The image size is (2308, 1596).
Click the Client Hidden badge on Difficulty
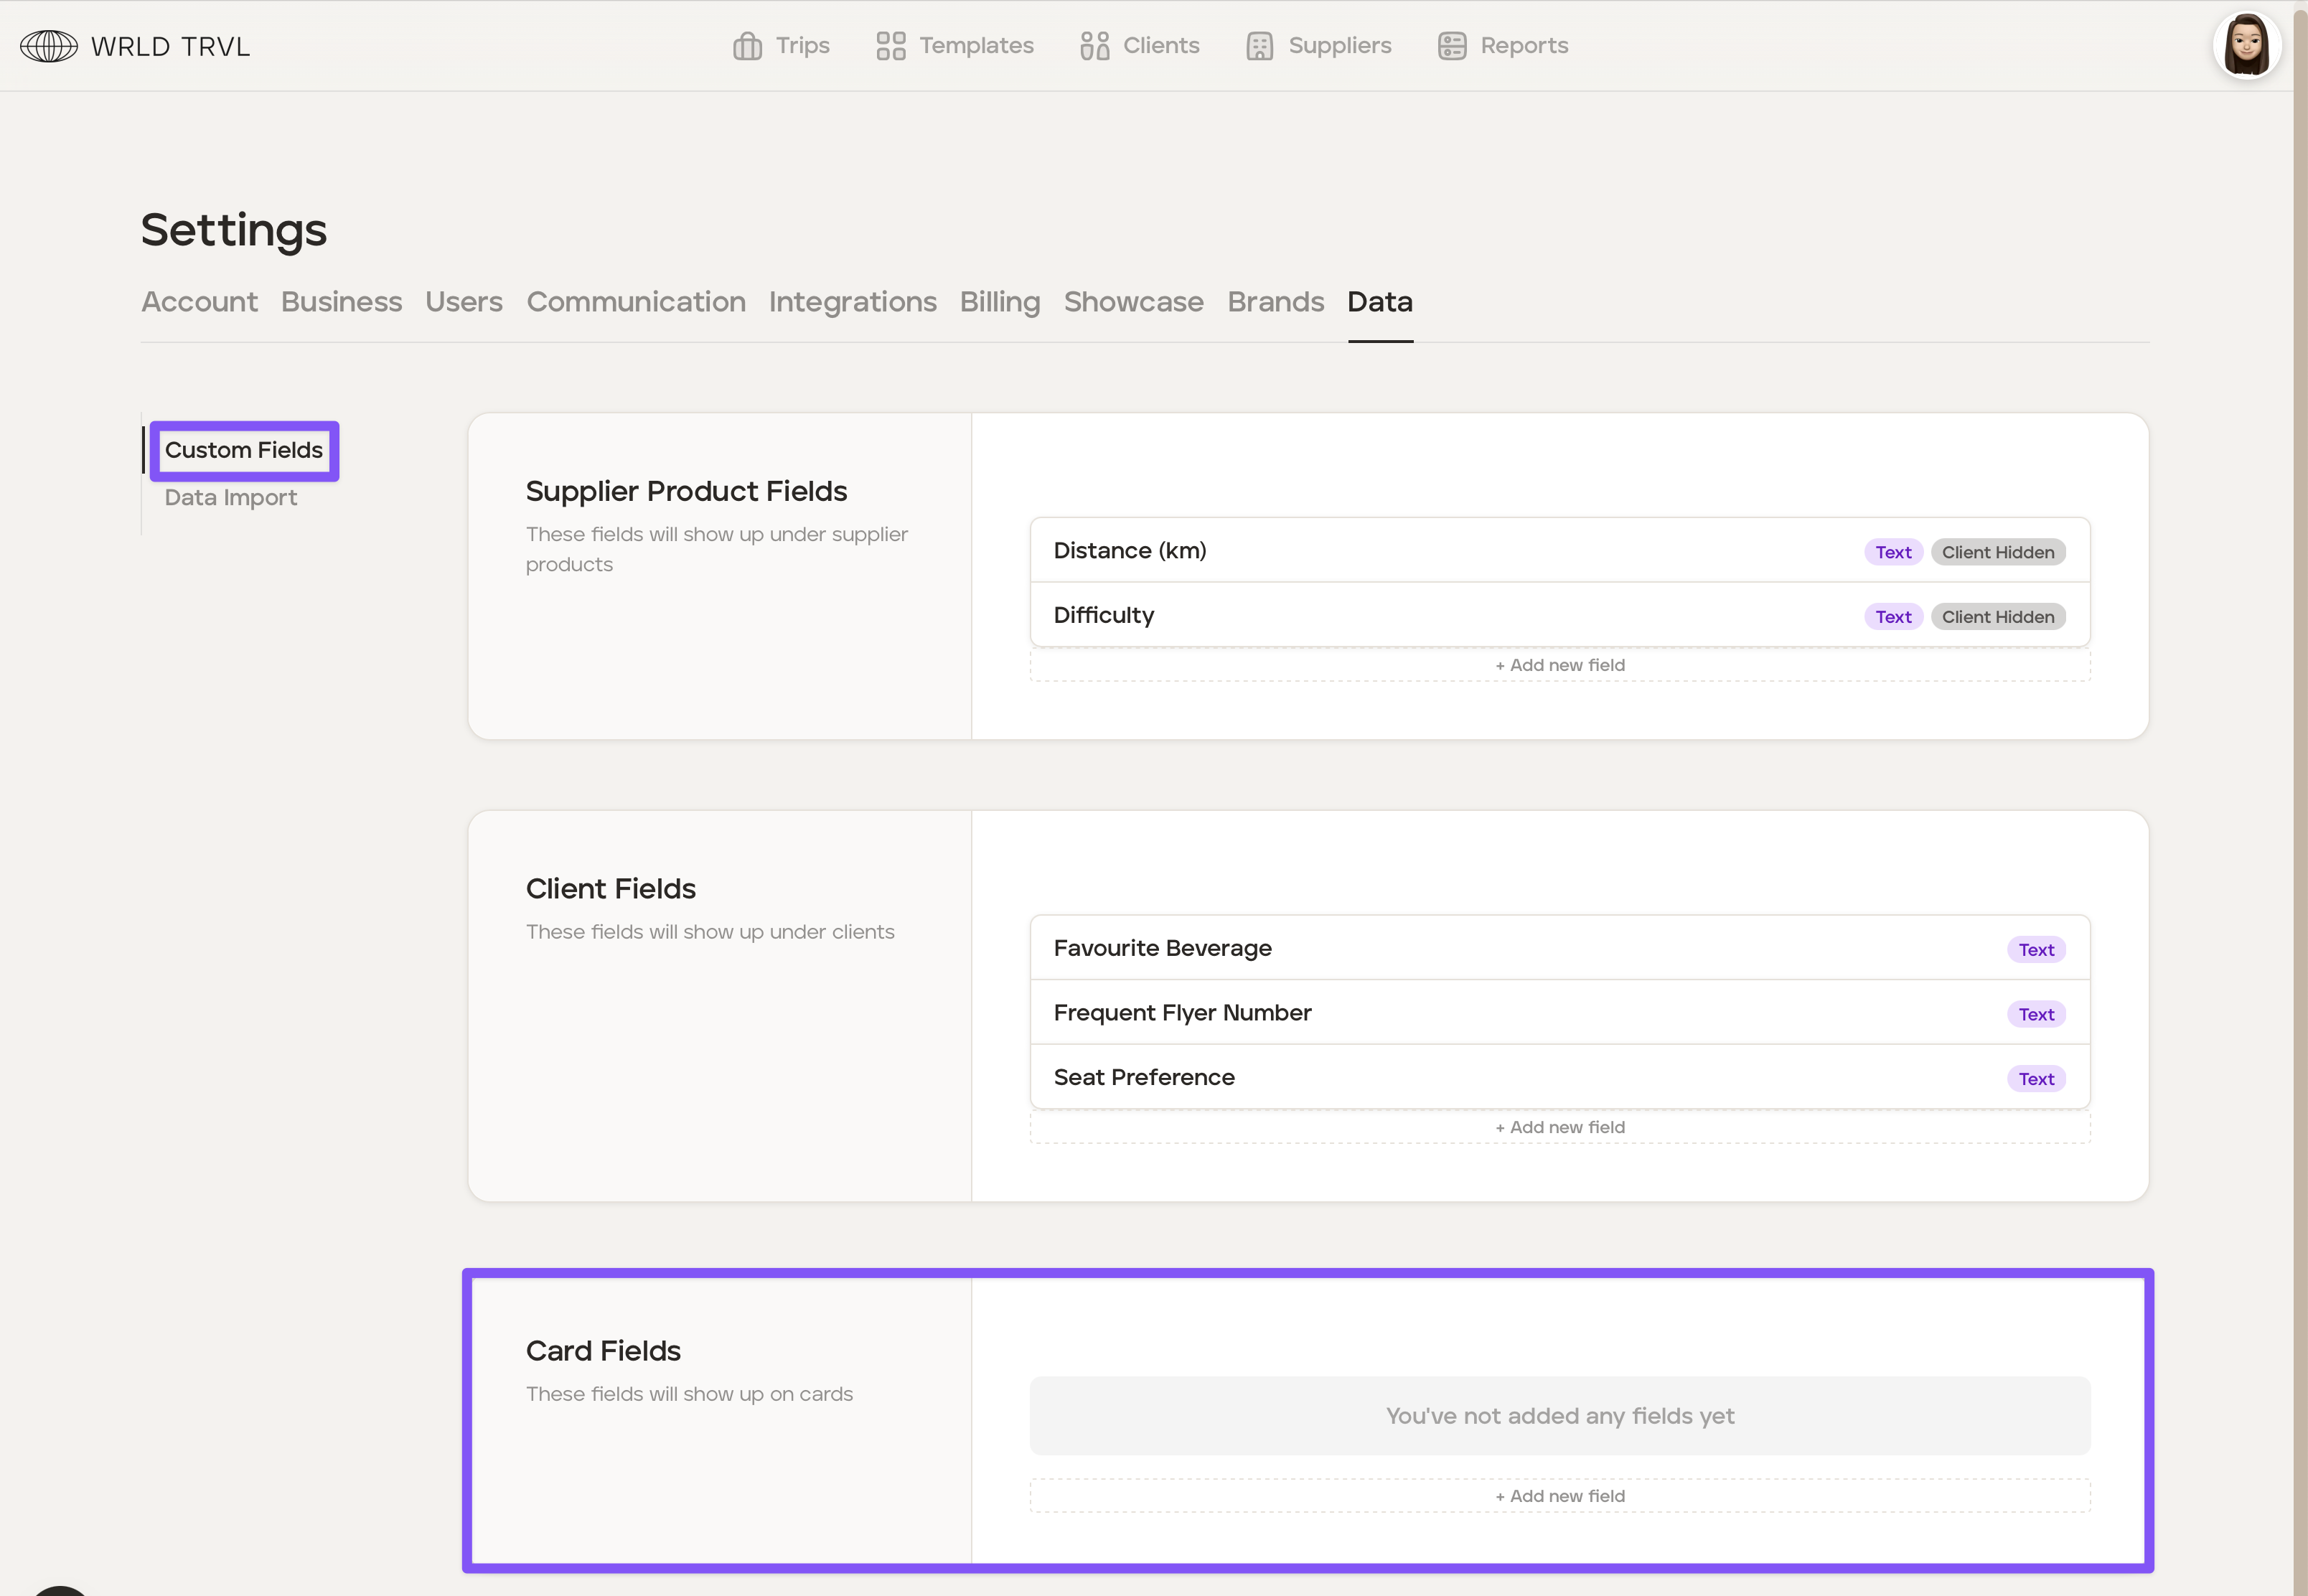pyautogui.click(x=1997, y=617)
